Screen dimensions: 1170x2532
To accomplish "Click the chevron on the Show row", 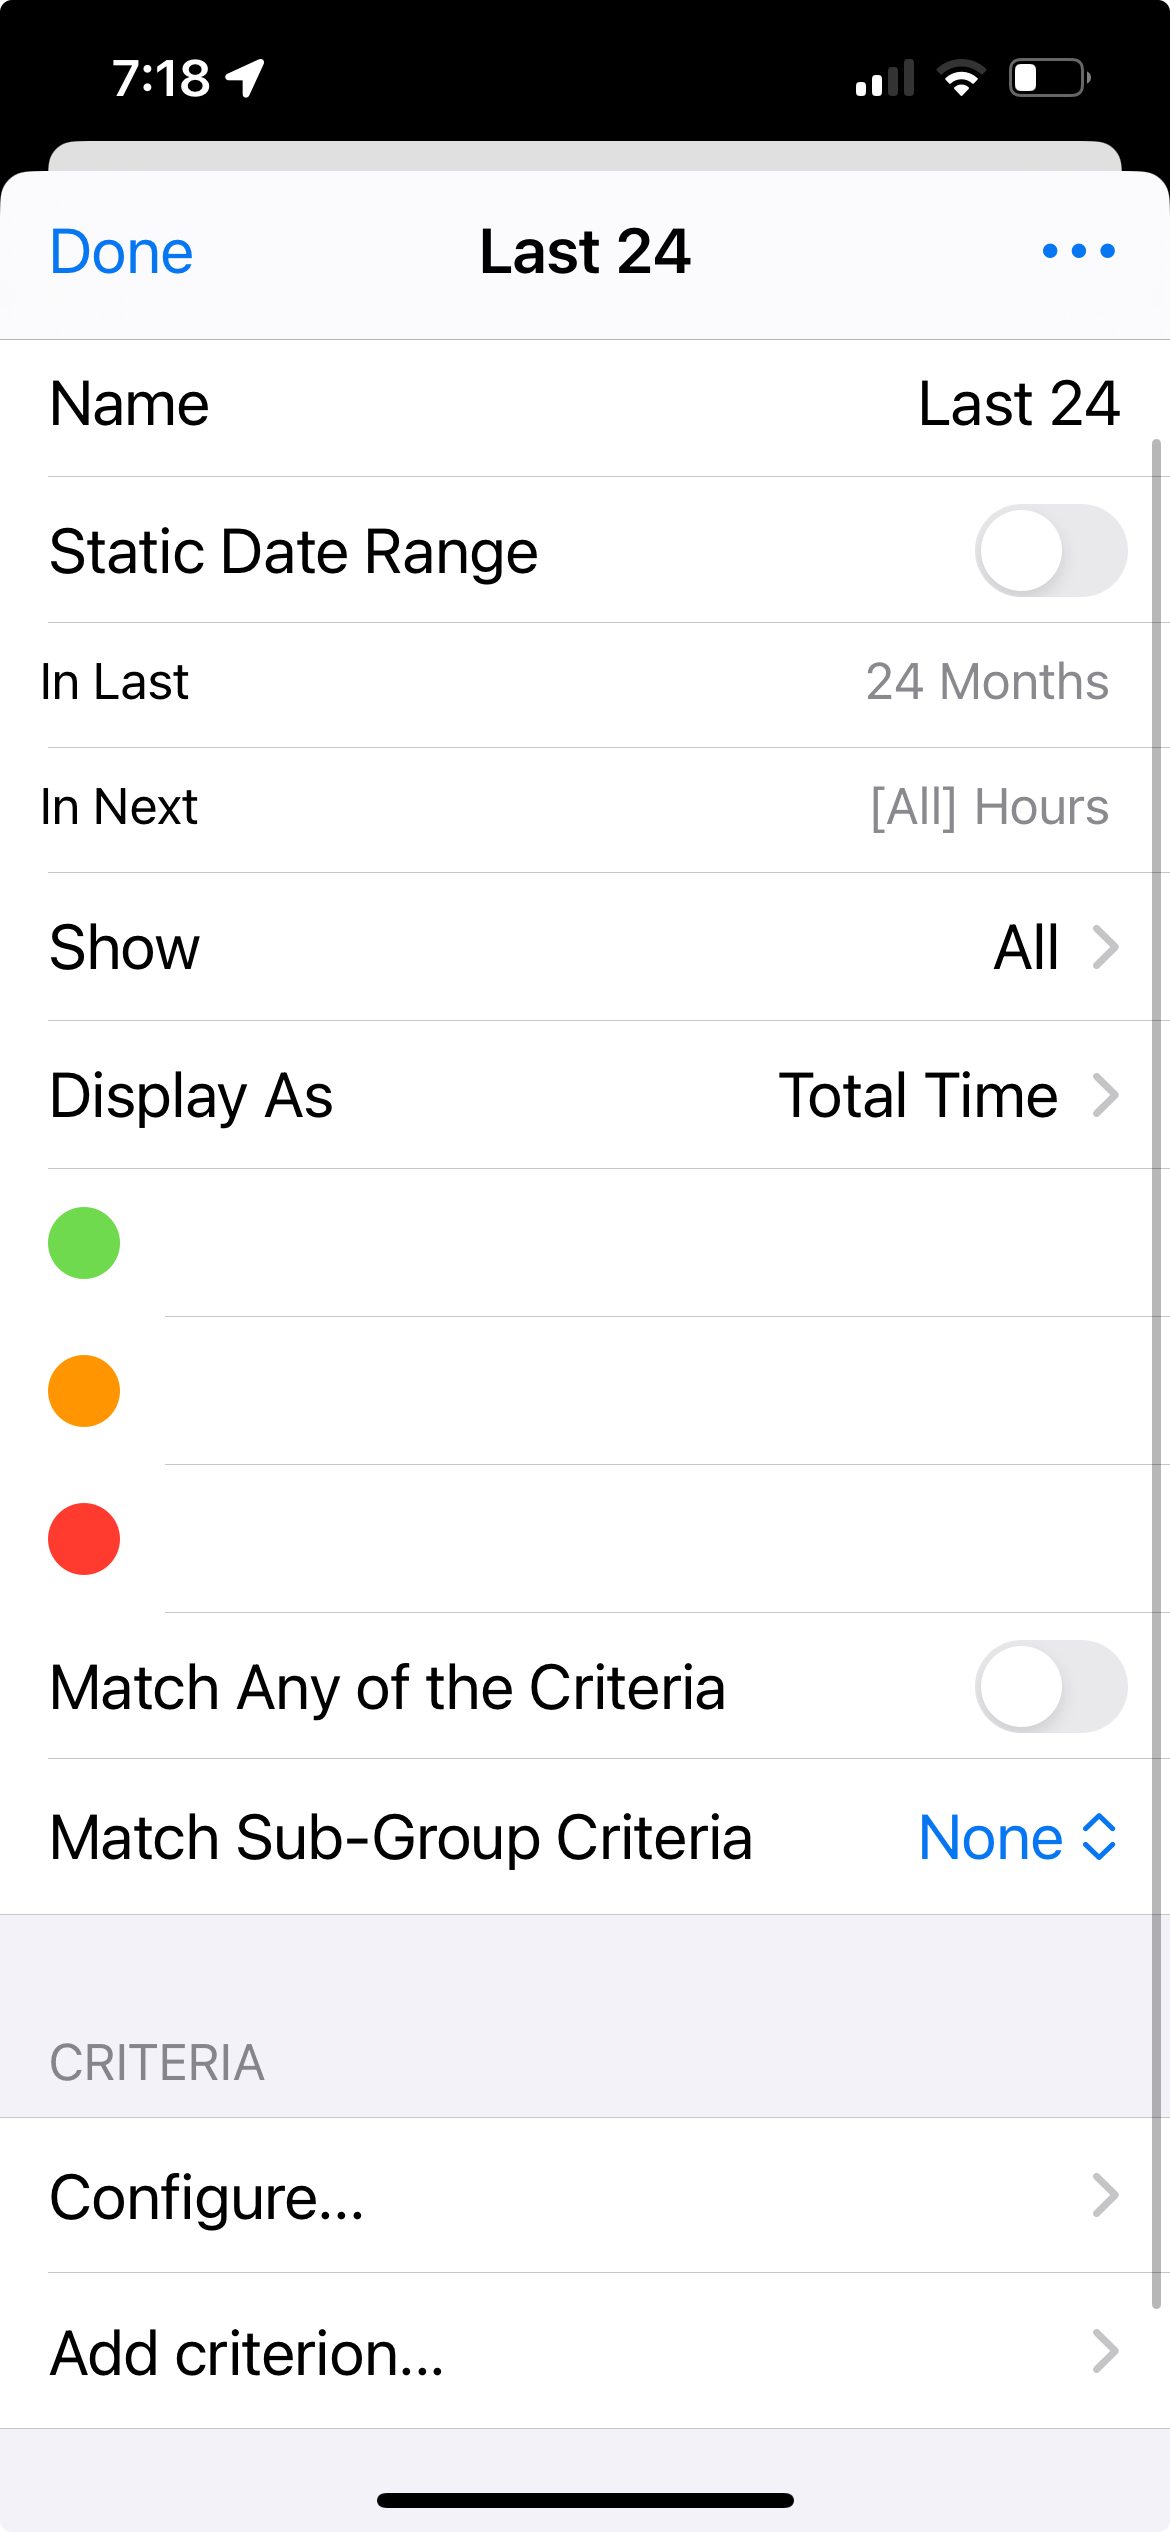I will [1105, 947].
